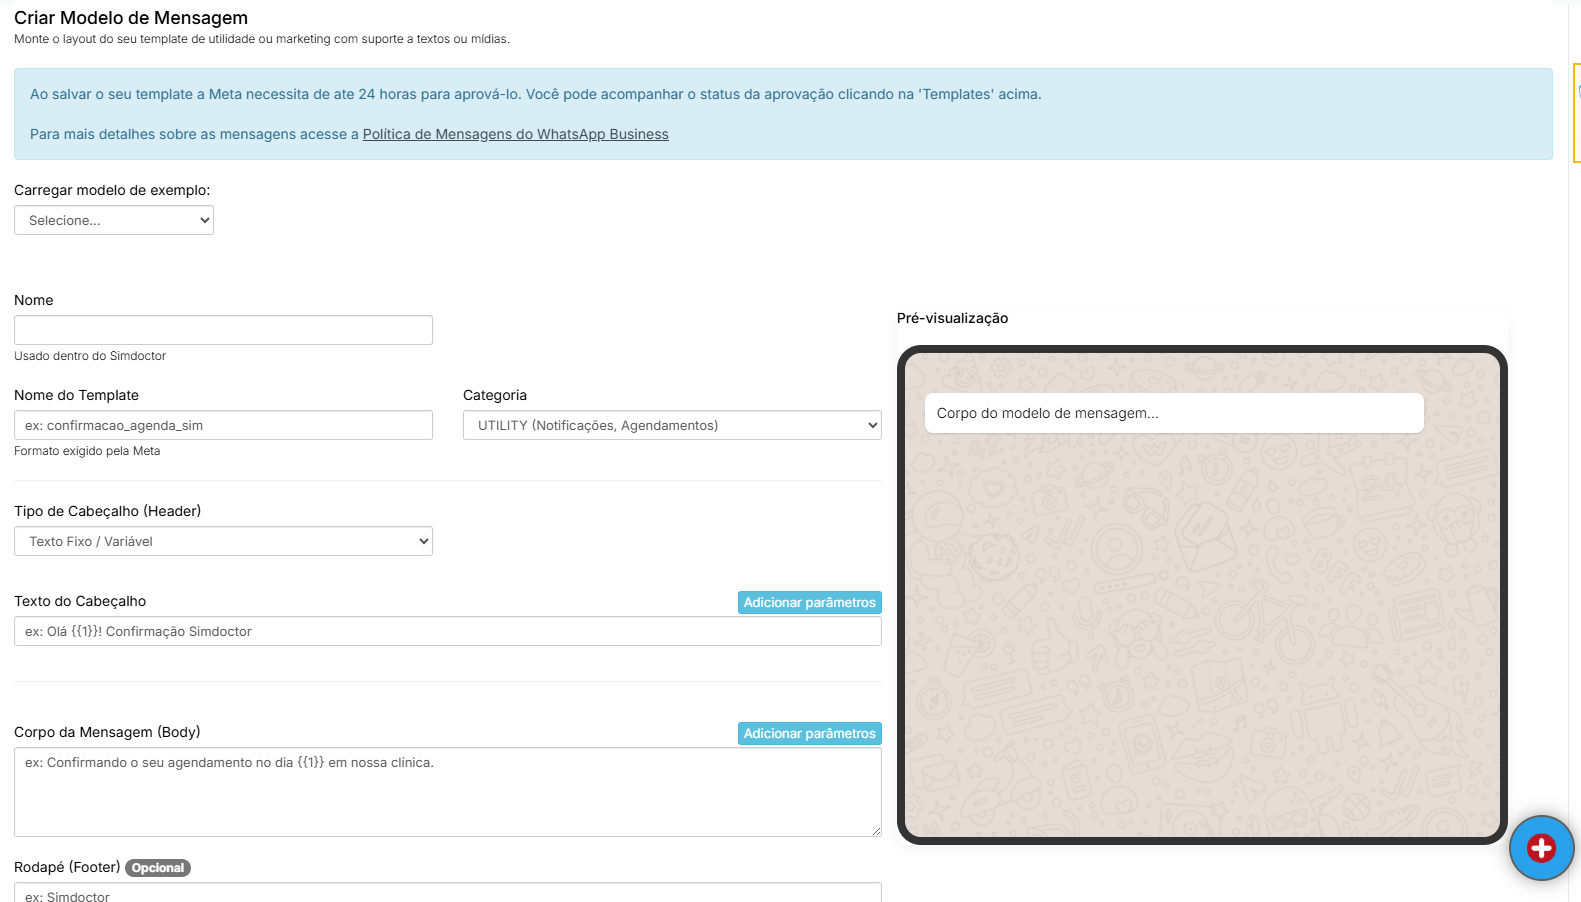Focus the Nome do Template field

click(x=223, y=425)
